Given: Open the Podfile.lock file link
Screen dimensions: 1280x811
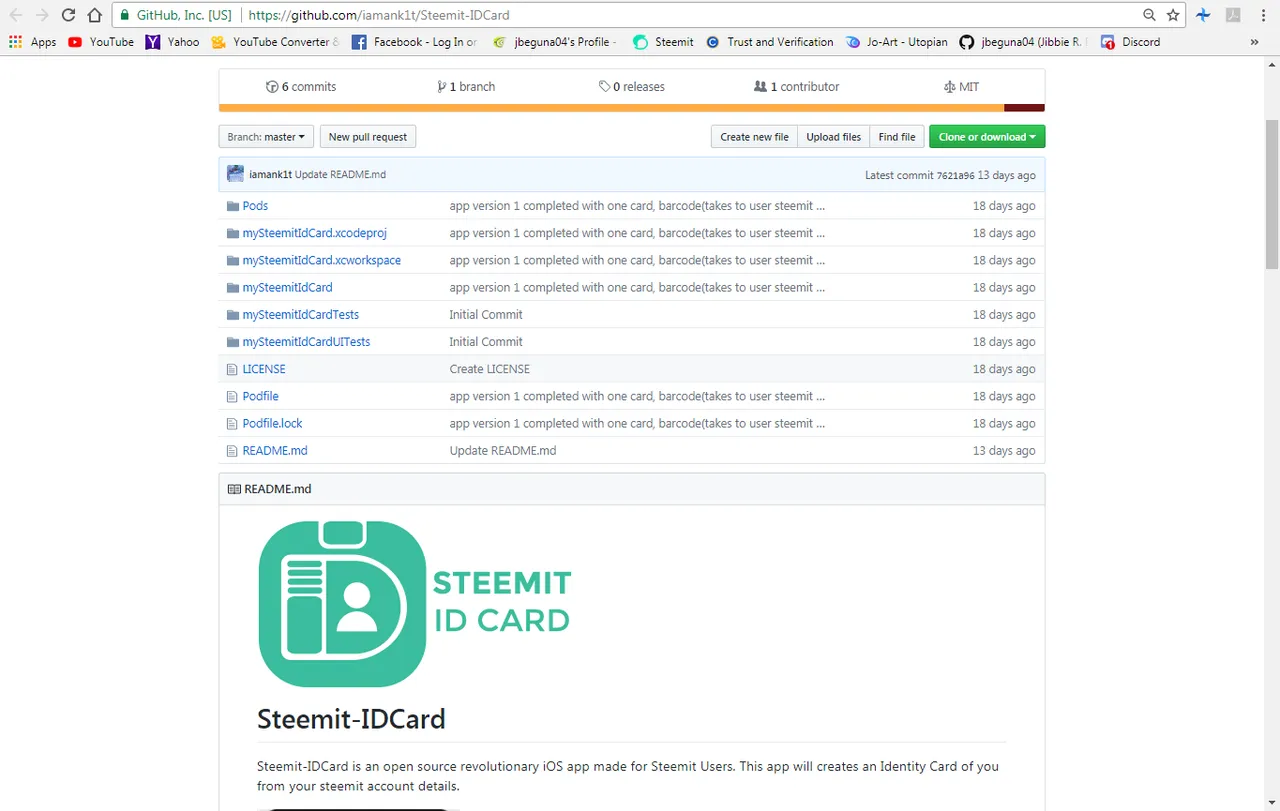Looking at the screenshot, I should [x=272, y=424].
